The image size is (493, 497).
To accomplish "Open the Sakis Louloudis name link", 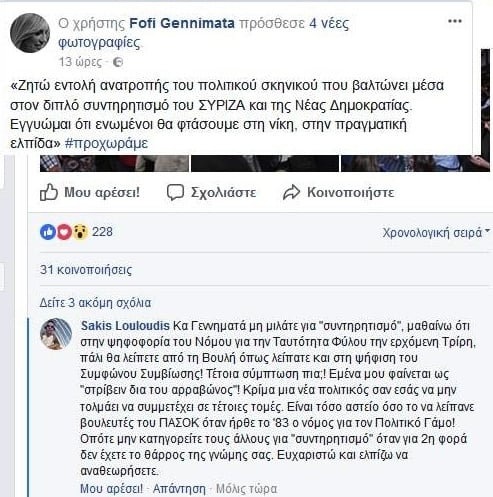I will (x=125, y=326).
